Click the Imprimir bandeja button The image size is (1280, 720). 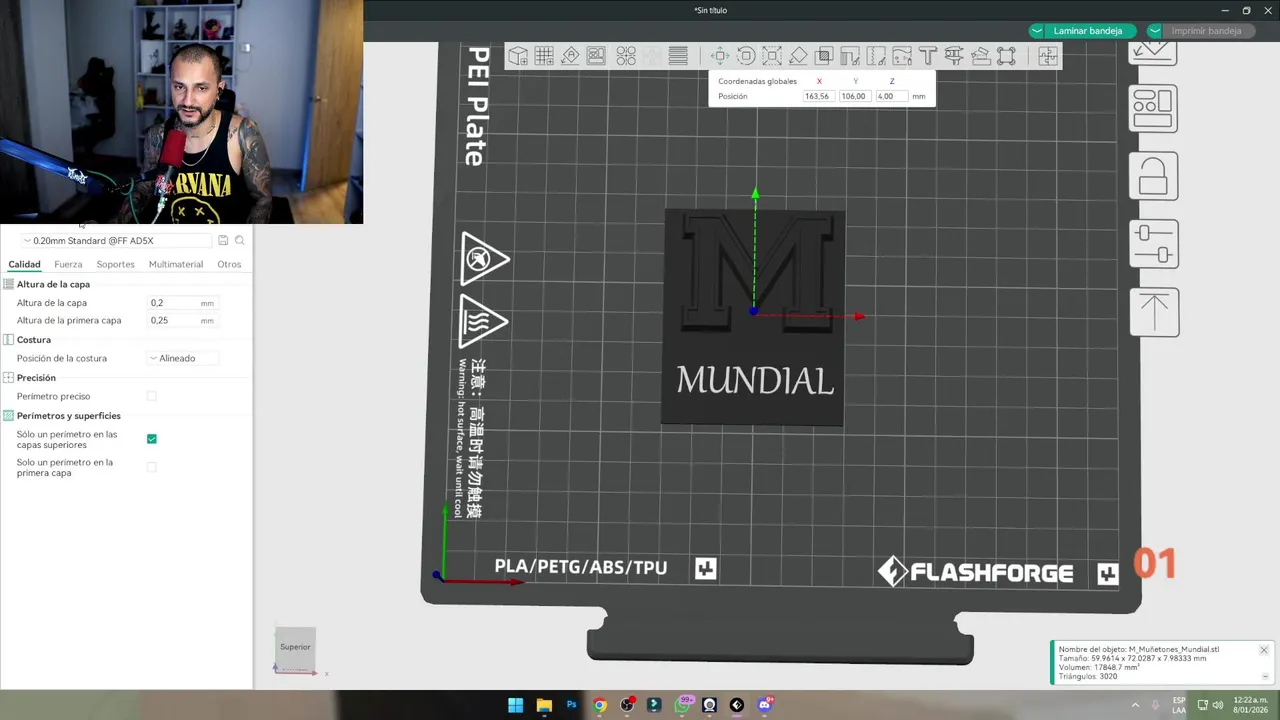(x=1206, y=31)
